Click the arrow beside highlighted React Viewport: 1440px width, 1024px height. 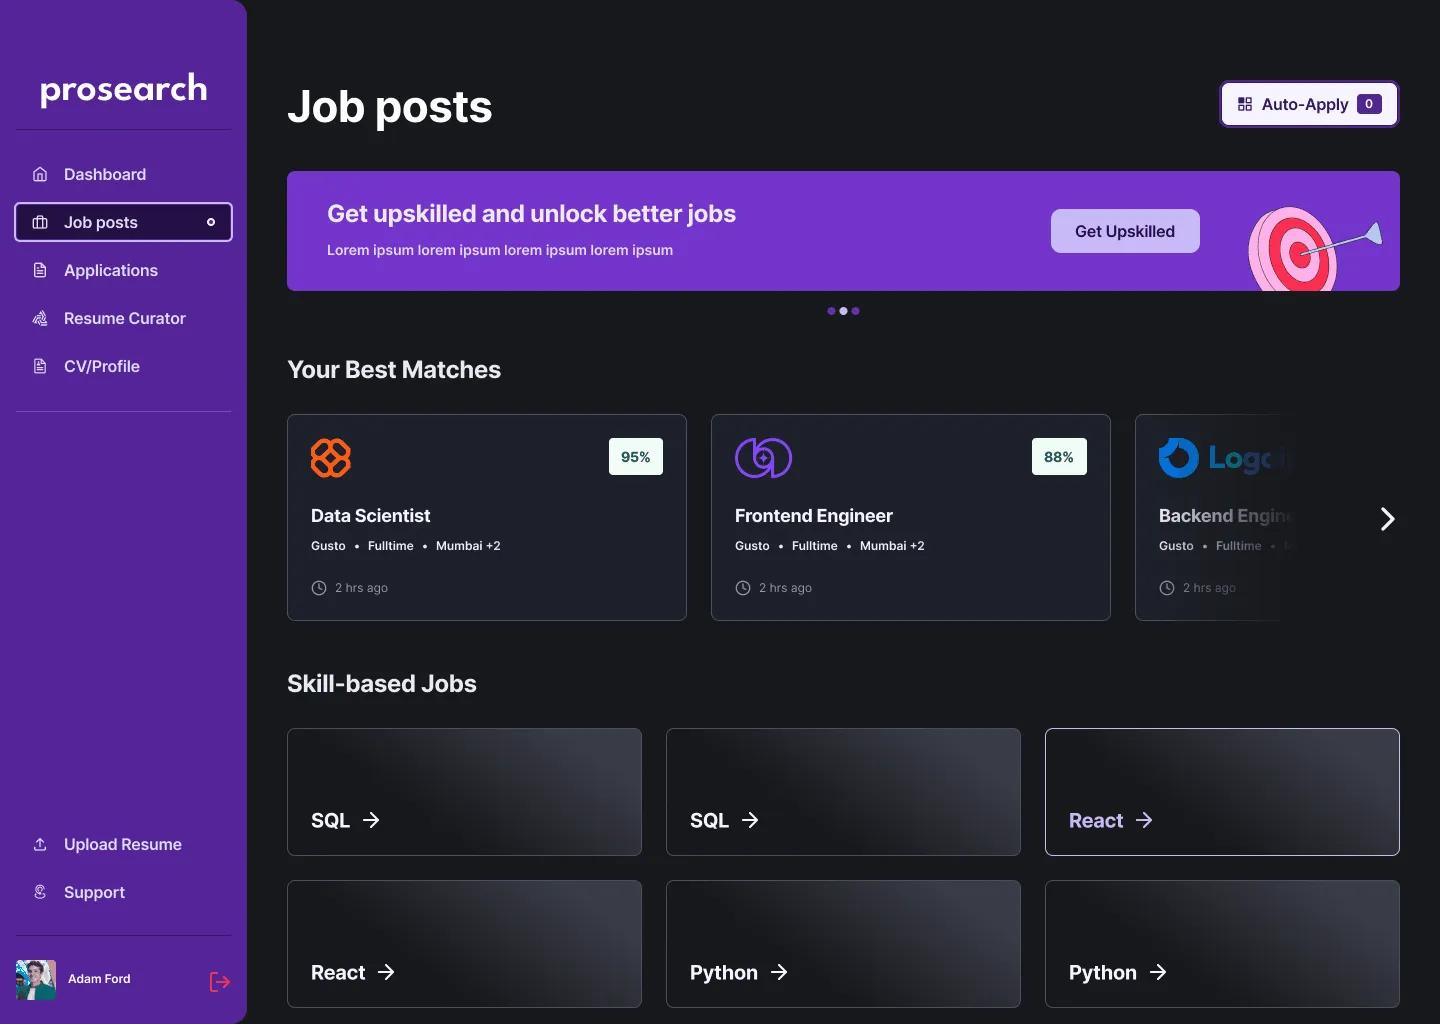point(1144,820)
